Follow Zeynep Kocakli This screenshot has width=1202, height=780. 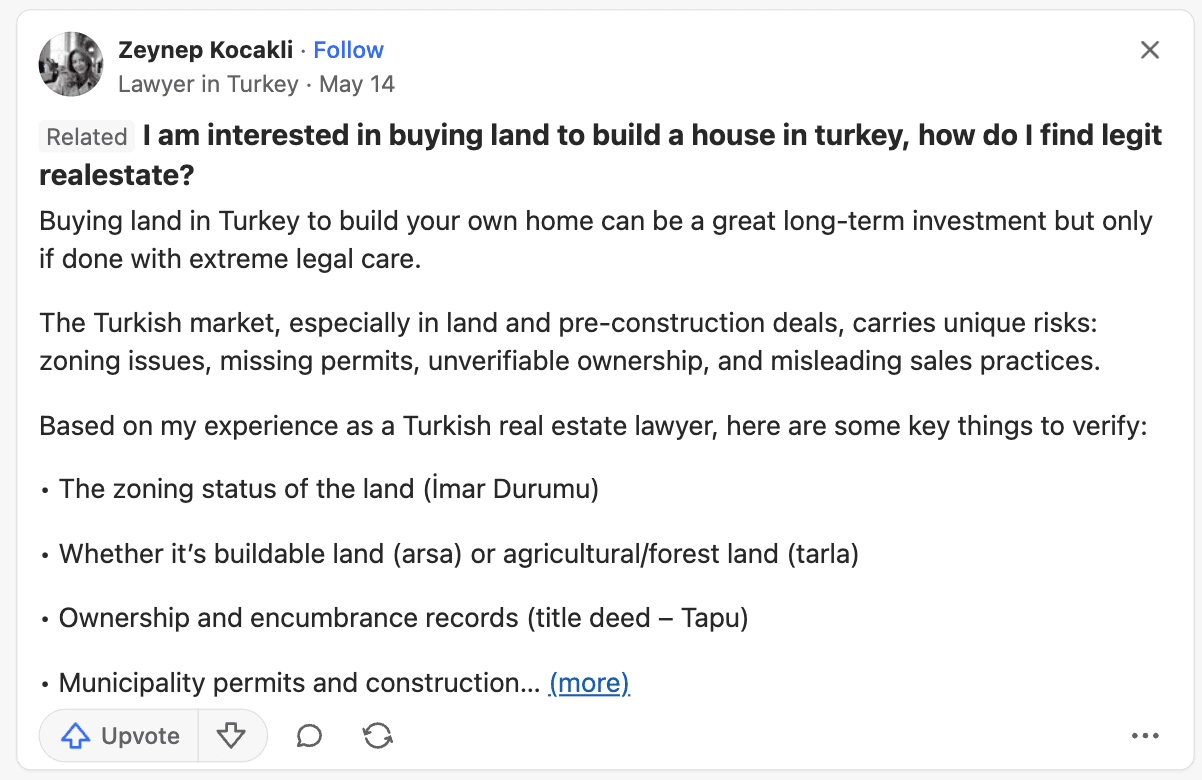click(x=348, y=50)
